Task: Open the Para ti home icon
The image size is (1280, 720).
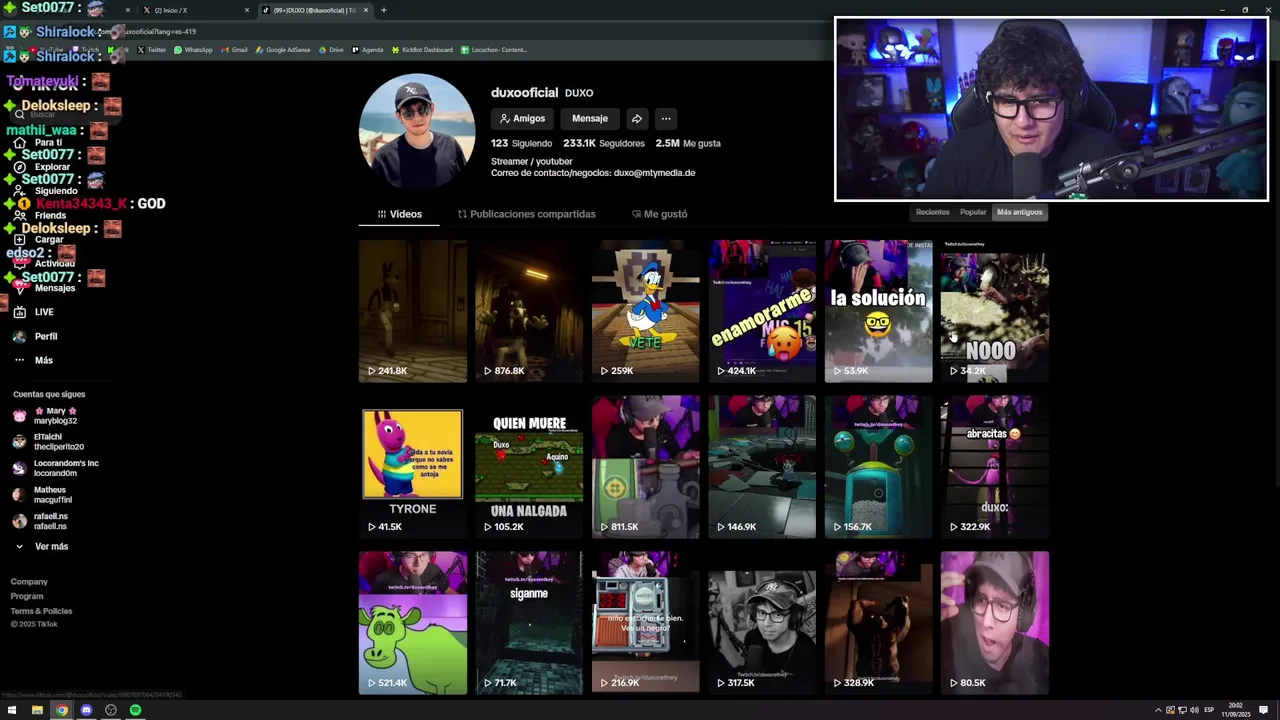Action: (x=20, y=143)
